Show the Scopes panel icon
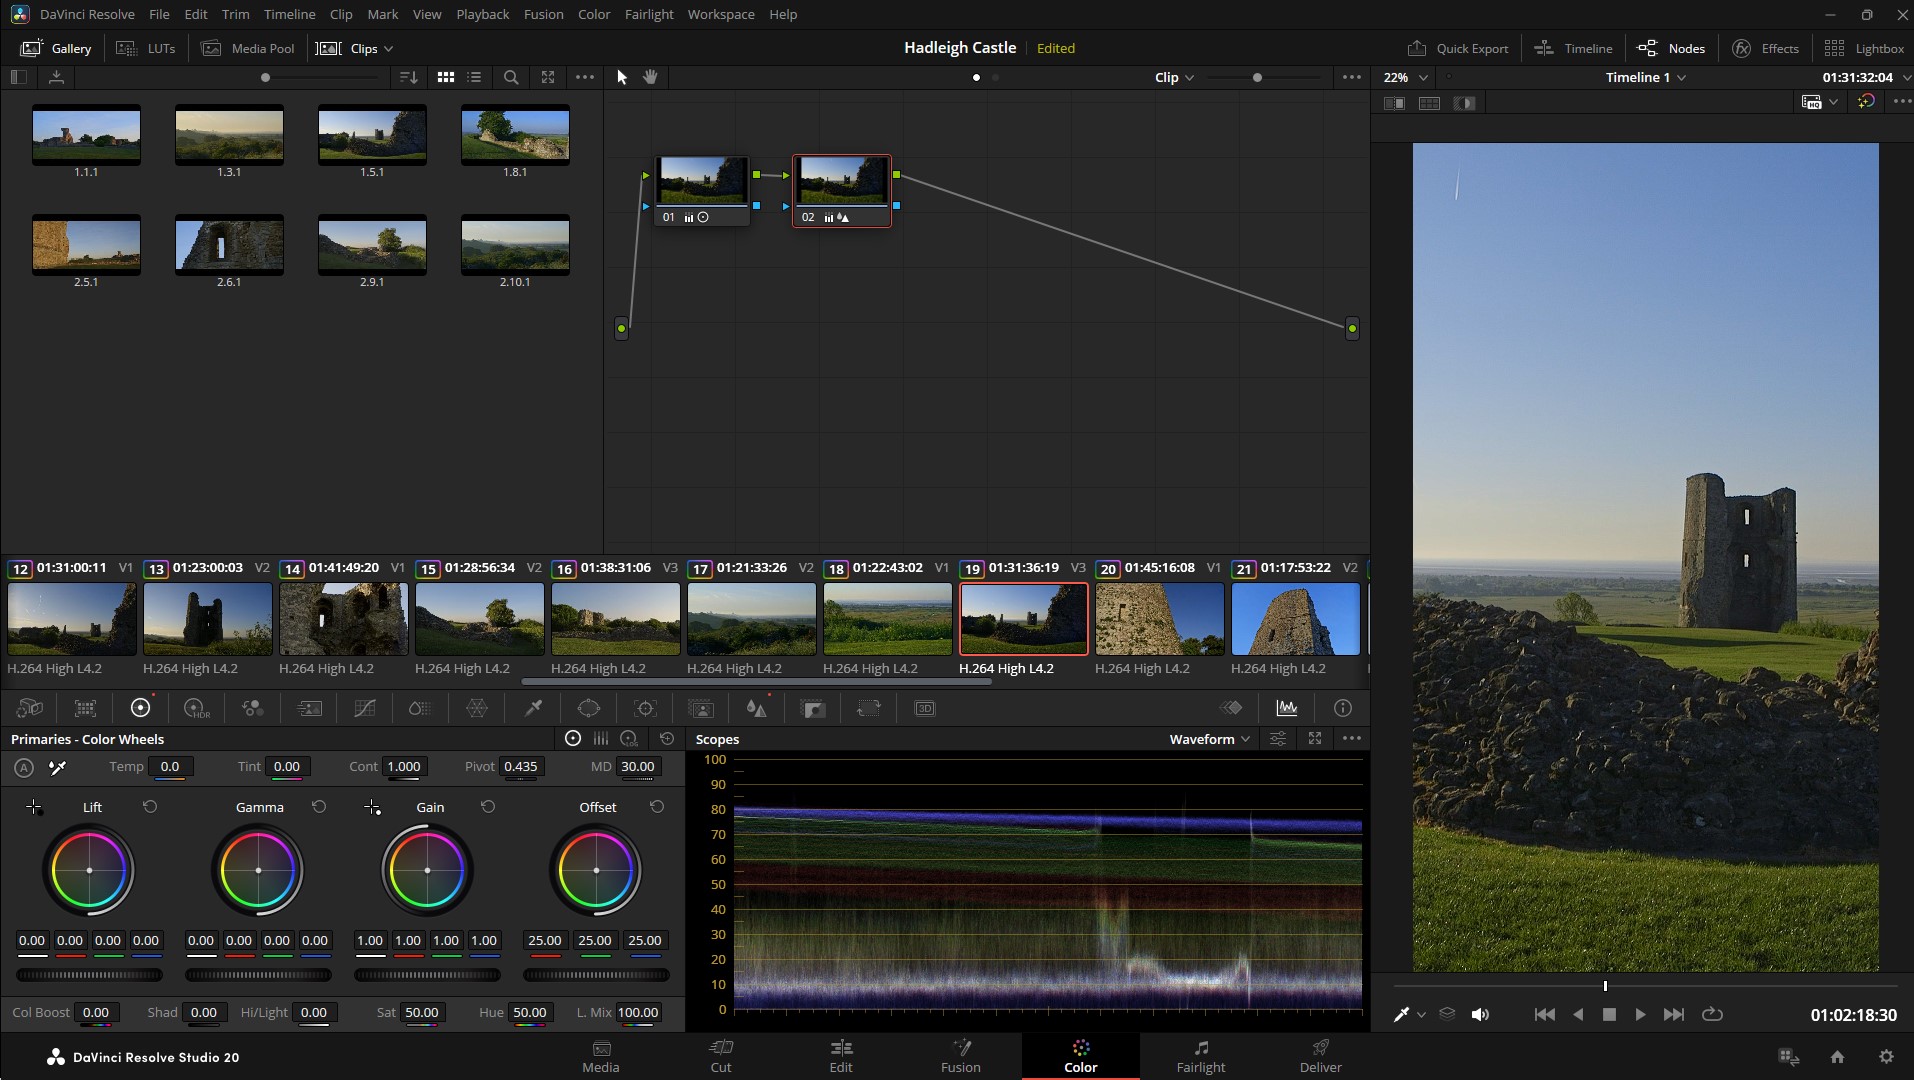This screenshot has width=1914, height=1080. tap(1287, 708)
